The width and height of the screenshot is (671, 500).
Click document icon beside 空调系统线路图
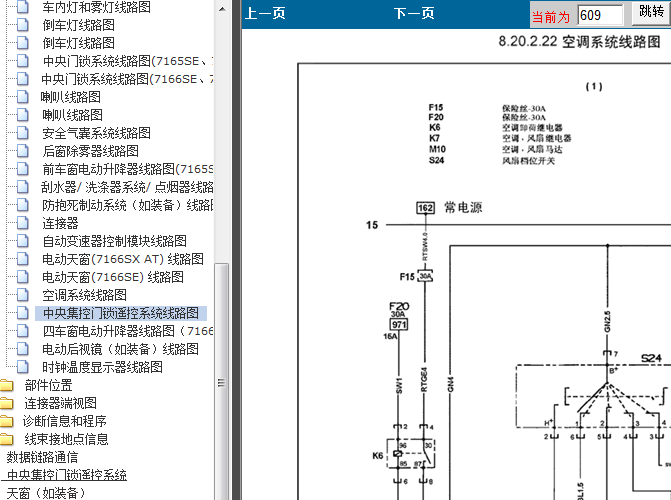(x=23, y=295)
